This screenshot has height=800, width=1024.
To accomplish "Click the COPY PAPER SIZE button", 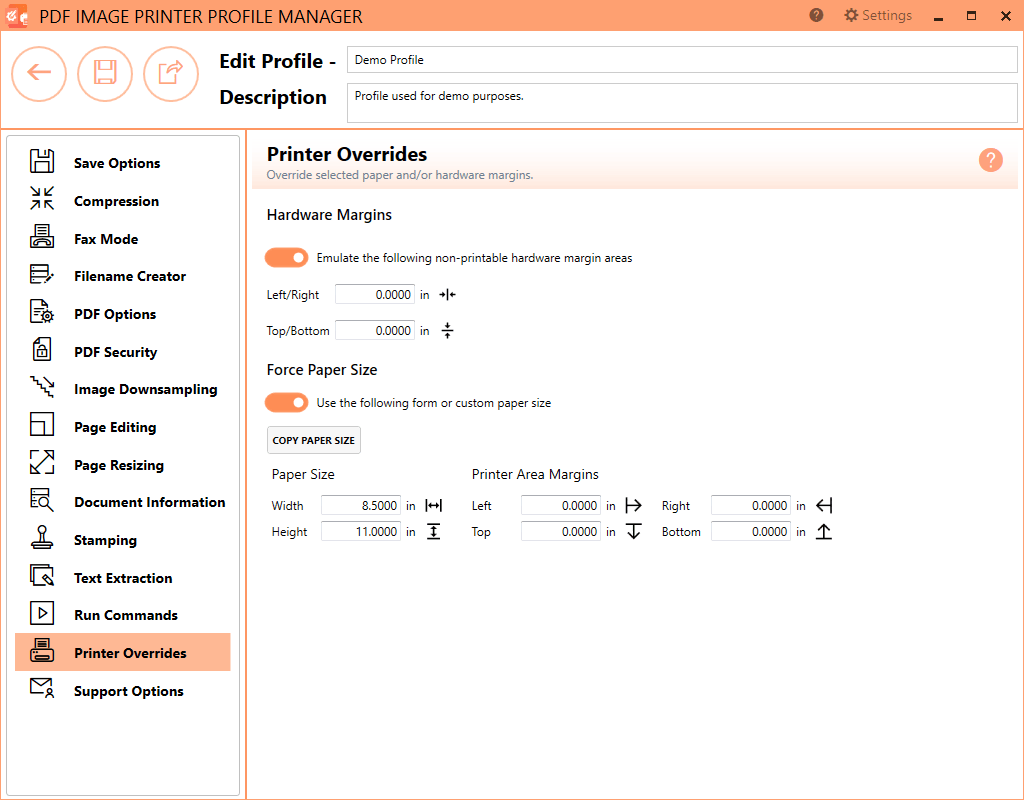I will click(313, 440).
